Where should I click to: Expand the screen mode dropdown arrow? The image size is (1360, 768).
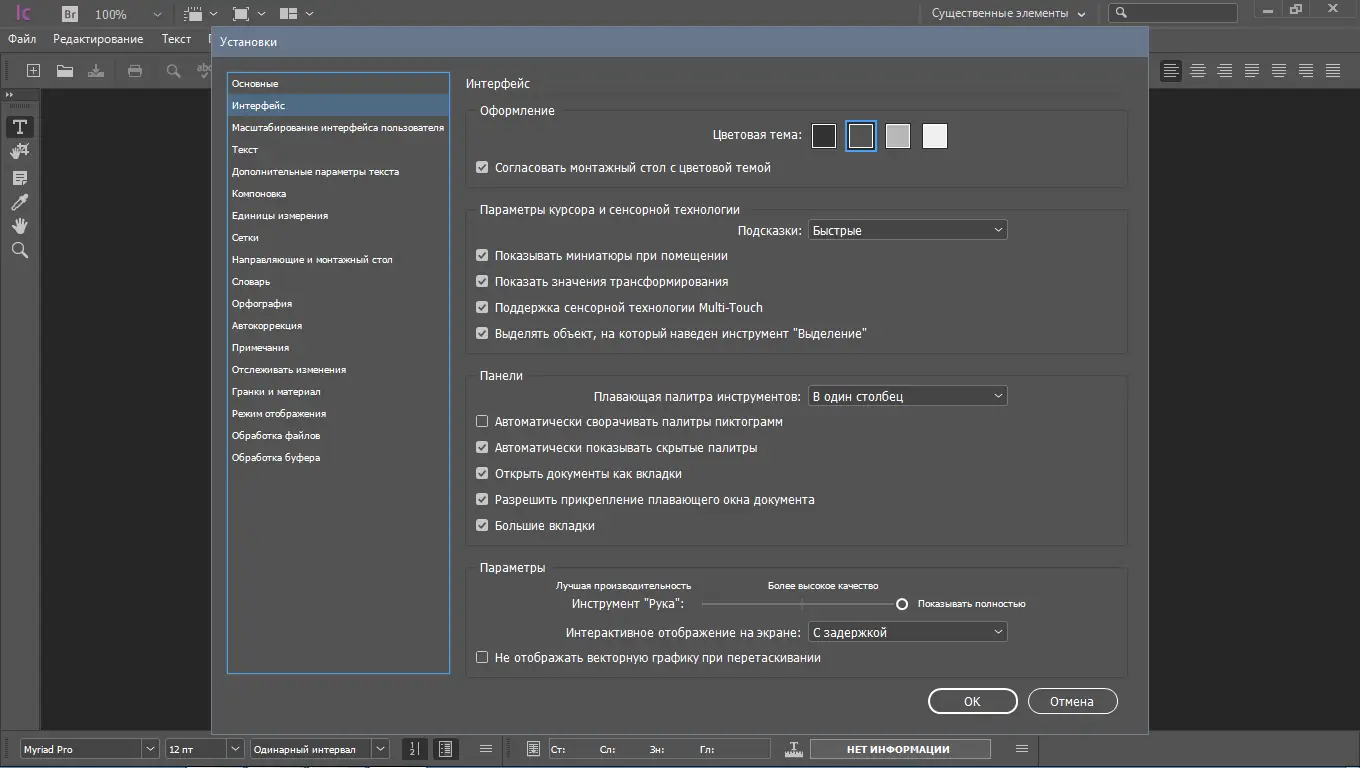click(262, 14)
